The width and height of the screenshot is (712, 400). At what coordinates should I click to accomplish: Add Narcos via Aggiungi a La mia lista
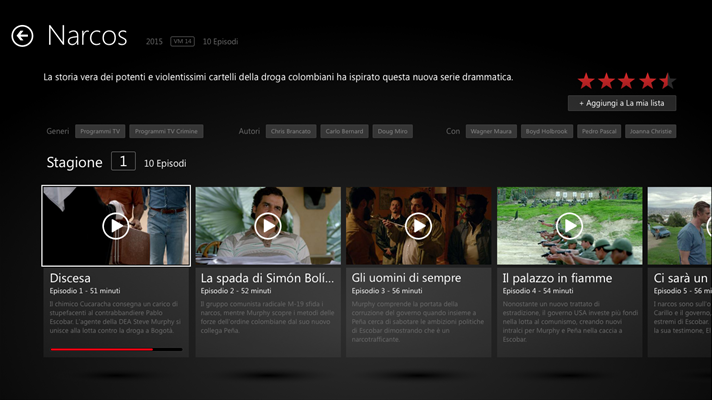pyautogui.click(x=622, y=103)
